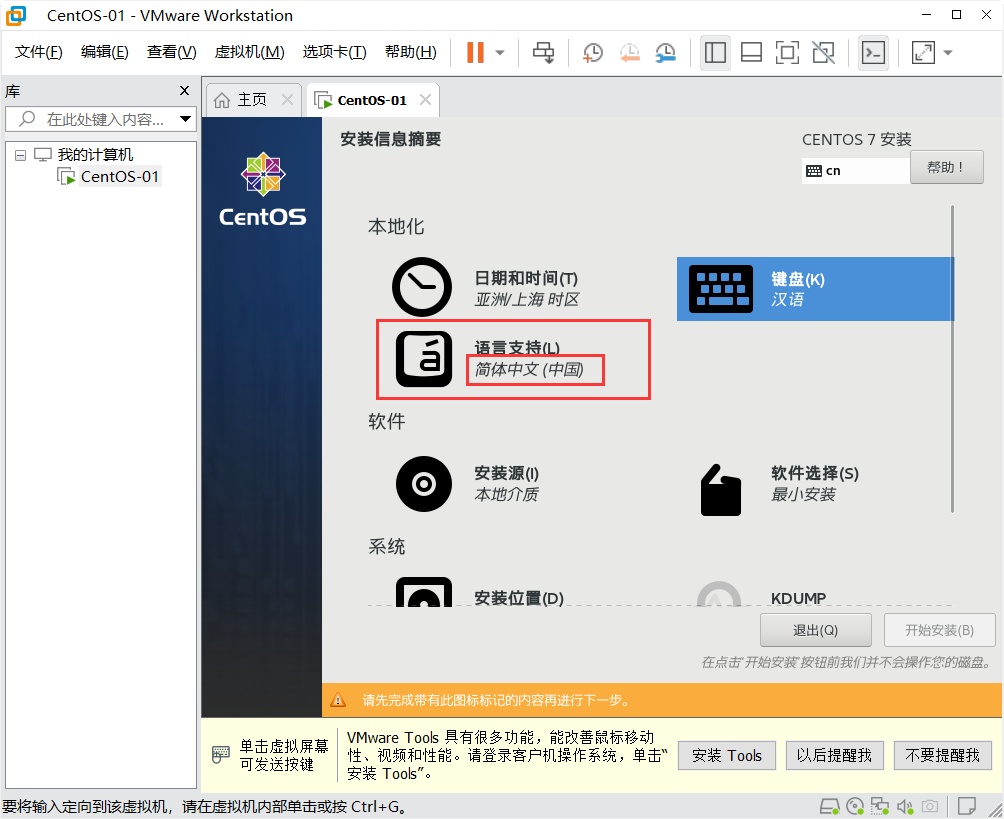Click the 退出(Q) button
This screenshot has height=819, width=1004.
pos(815,630)
